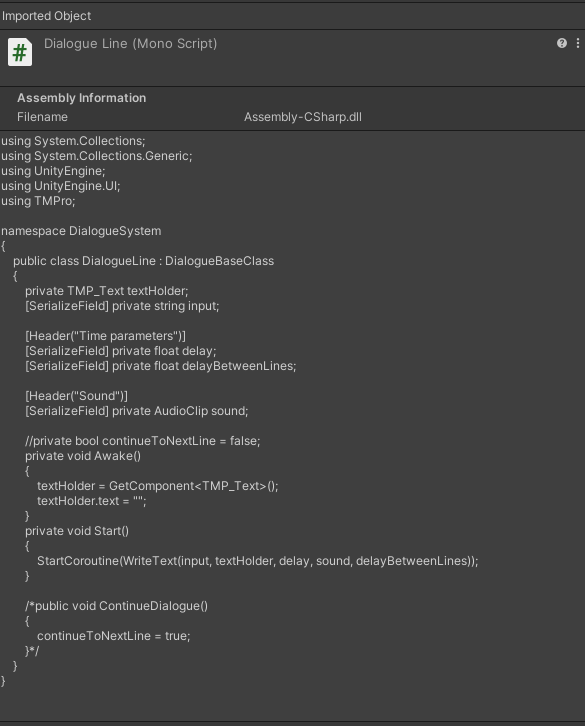Select the Assembly-CSharp.dll value
The image size is (585, 726).
(303, 117)
